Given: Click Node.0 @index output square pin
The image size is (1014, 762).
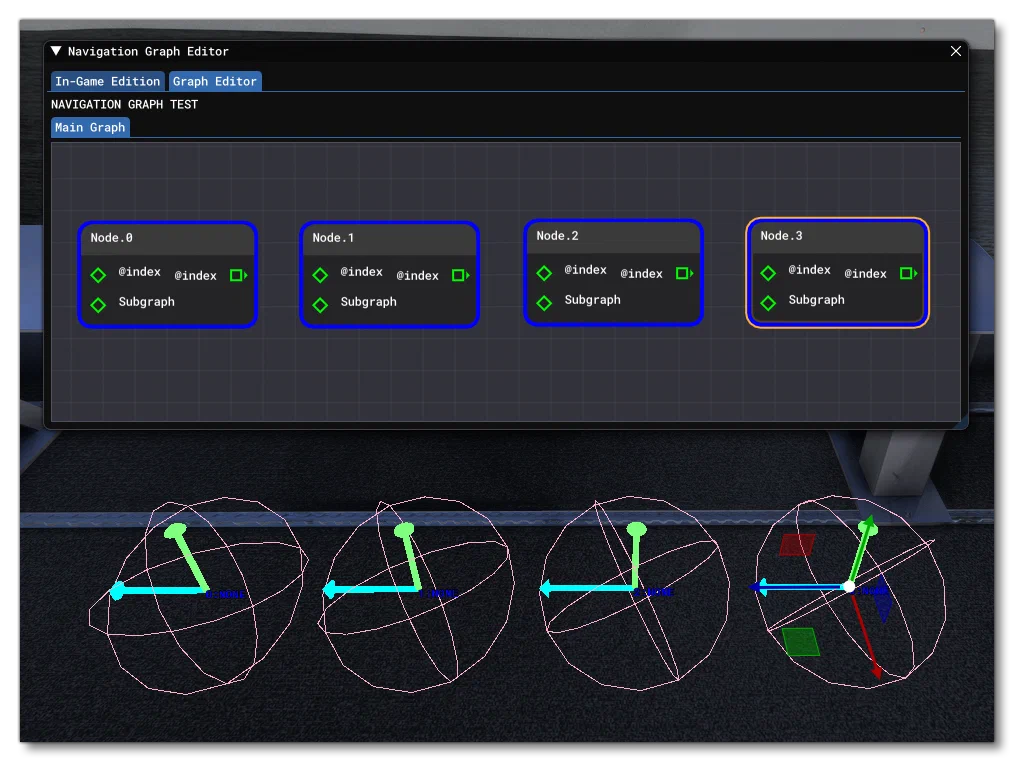Looking at the screenshot, I should click(x=238, y=276).
